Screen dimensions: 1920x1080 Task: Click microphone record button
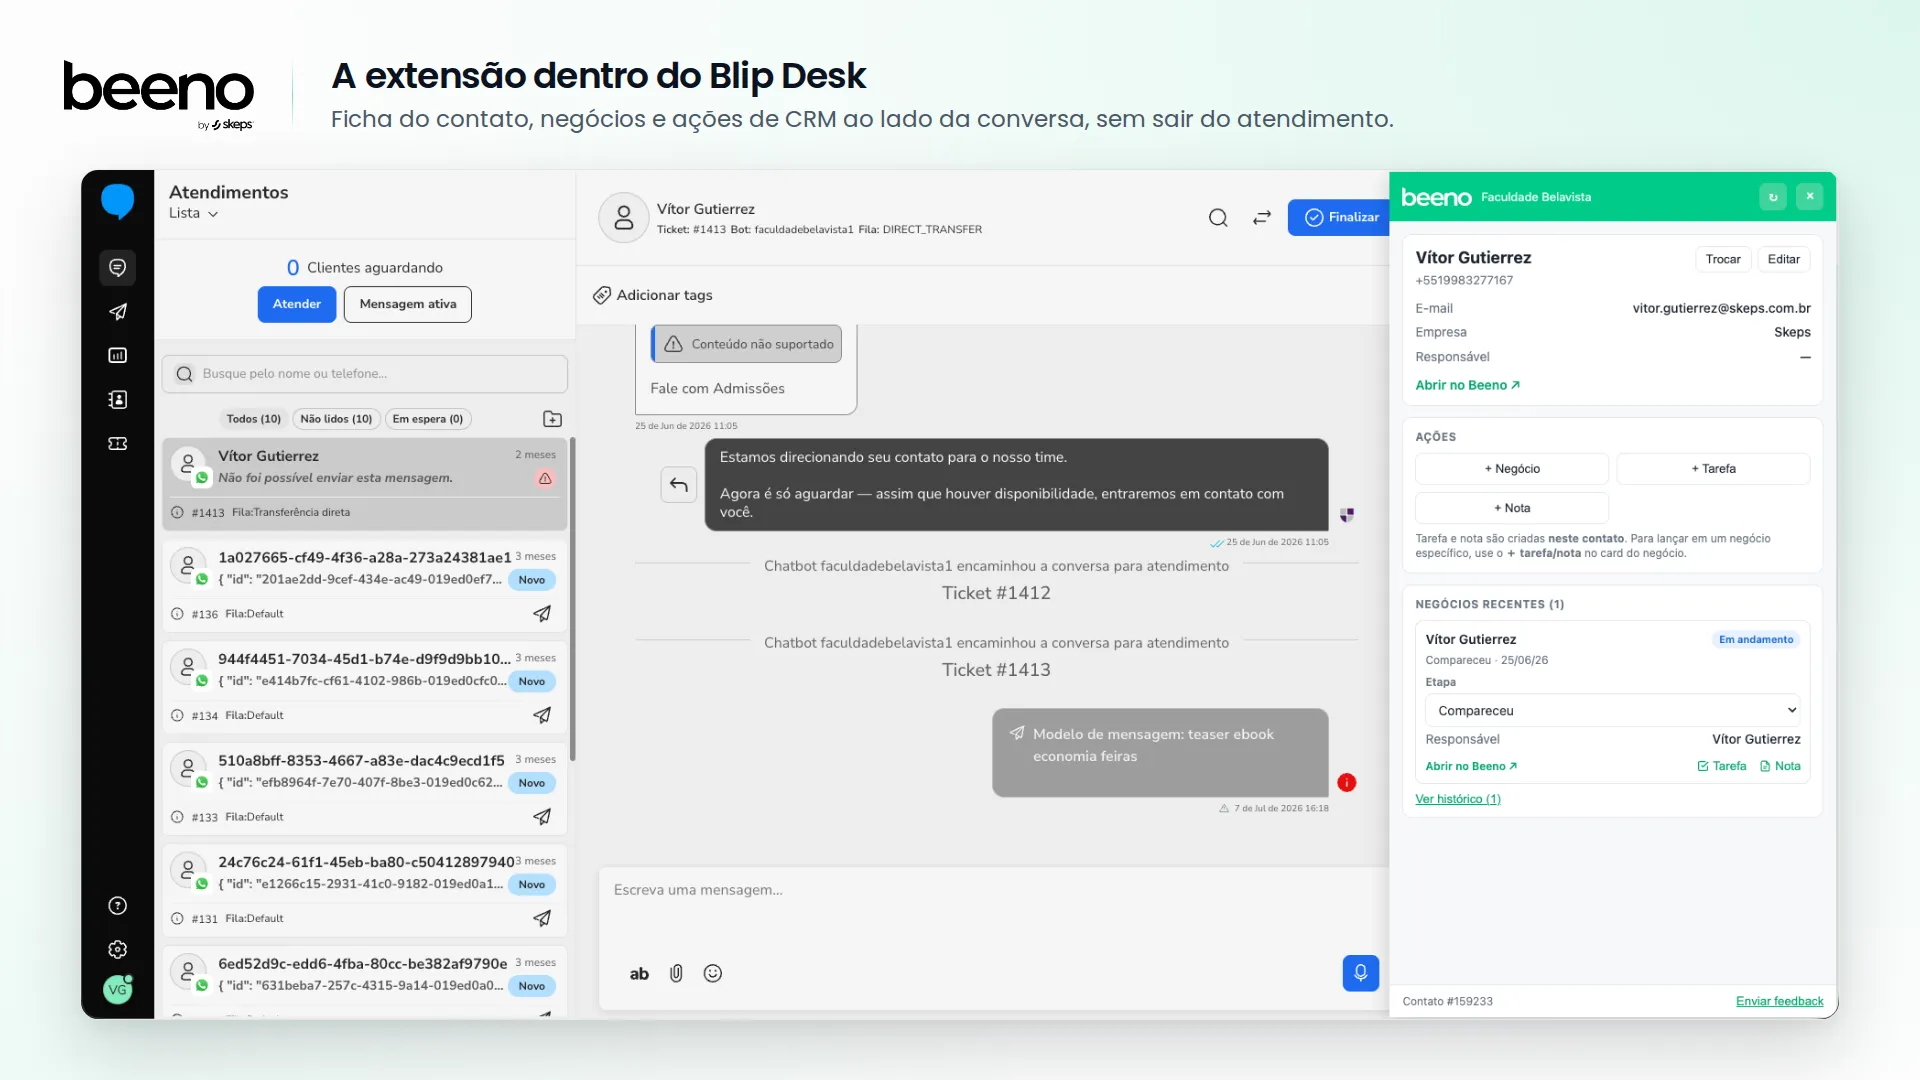tap(1360, 972)
